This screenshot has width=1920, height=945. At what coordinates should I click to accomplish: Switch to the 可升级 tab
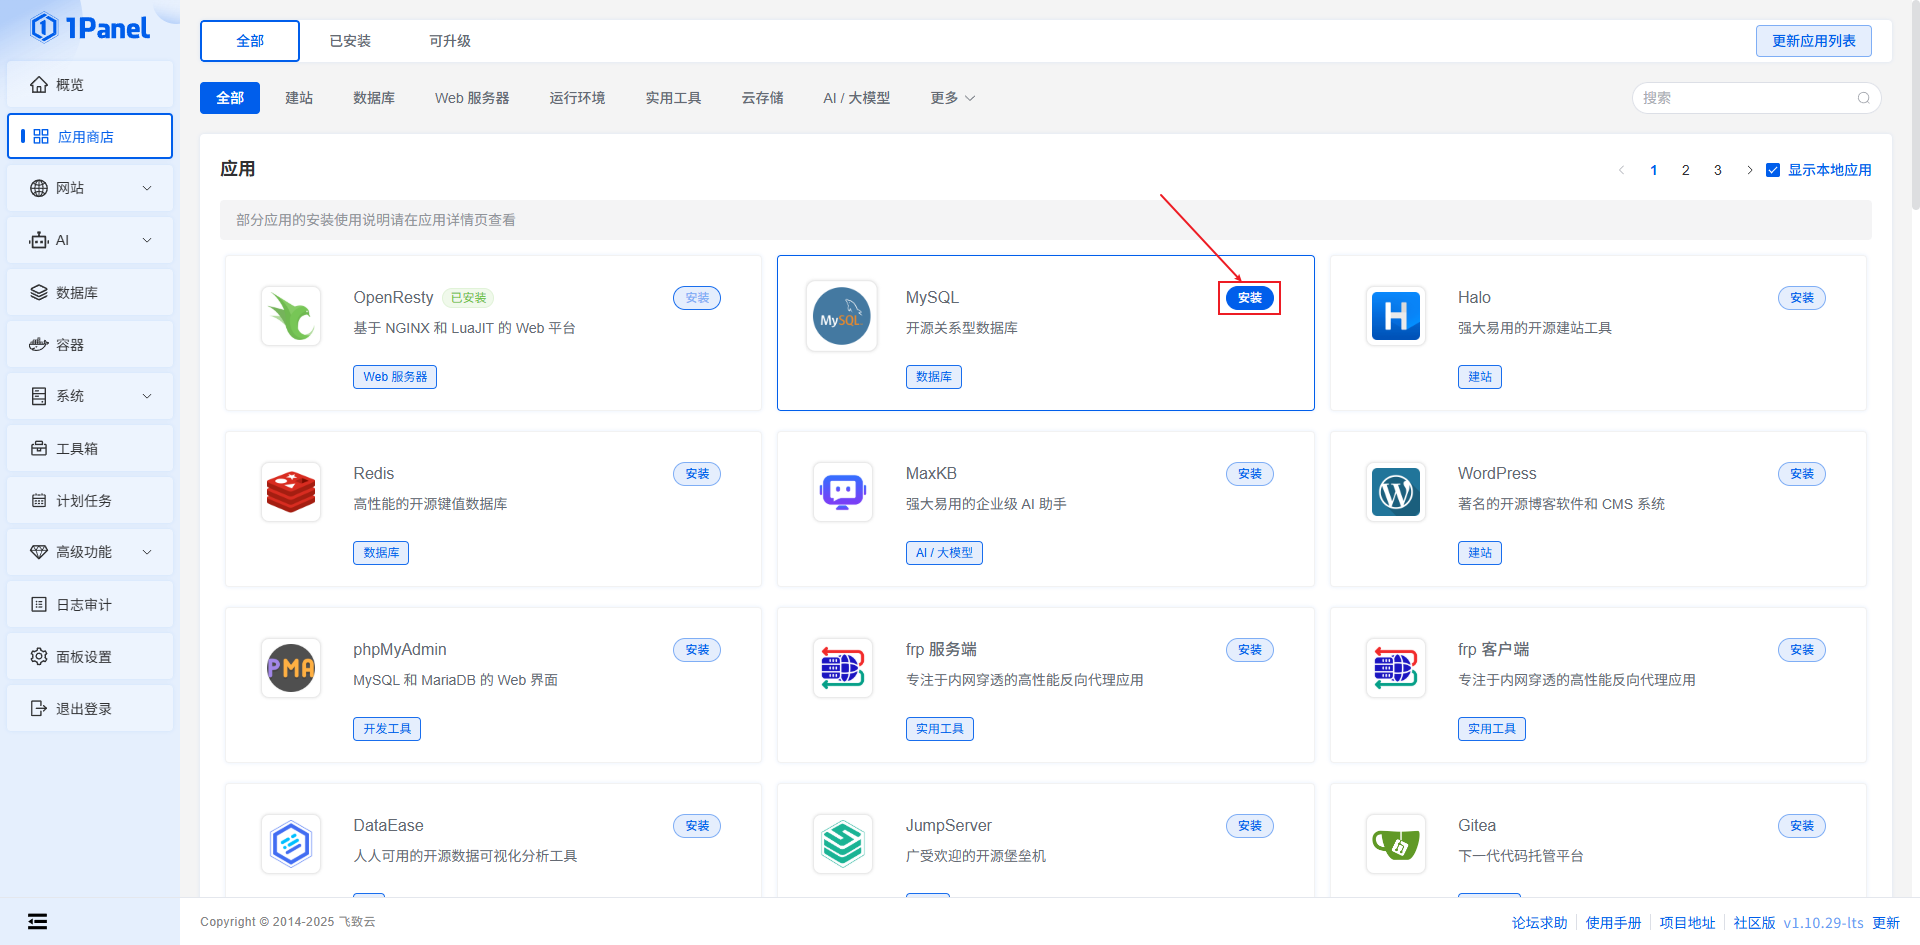tap(450, 41)
